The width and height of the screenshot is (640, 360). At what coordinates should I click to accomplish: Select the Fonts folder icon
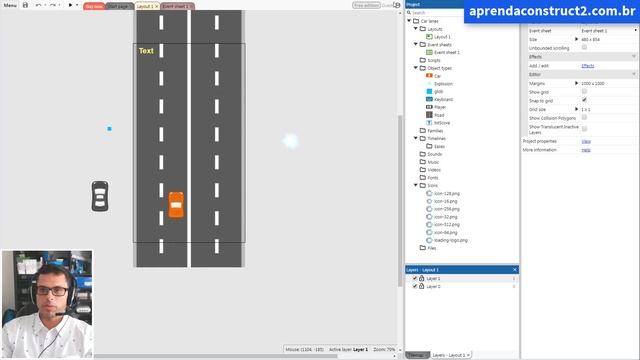click(x=423, y=178)
